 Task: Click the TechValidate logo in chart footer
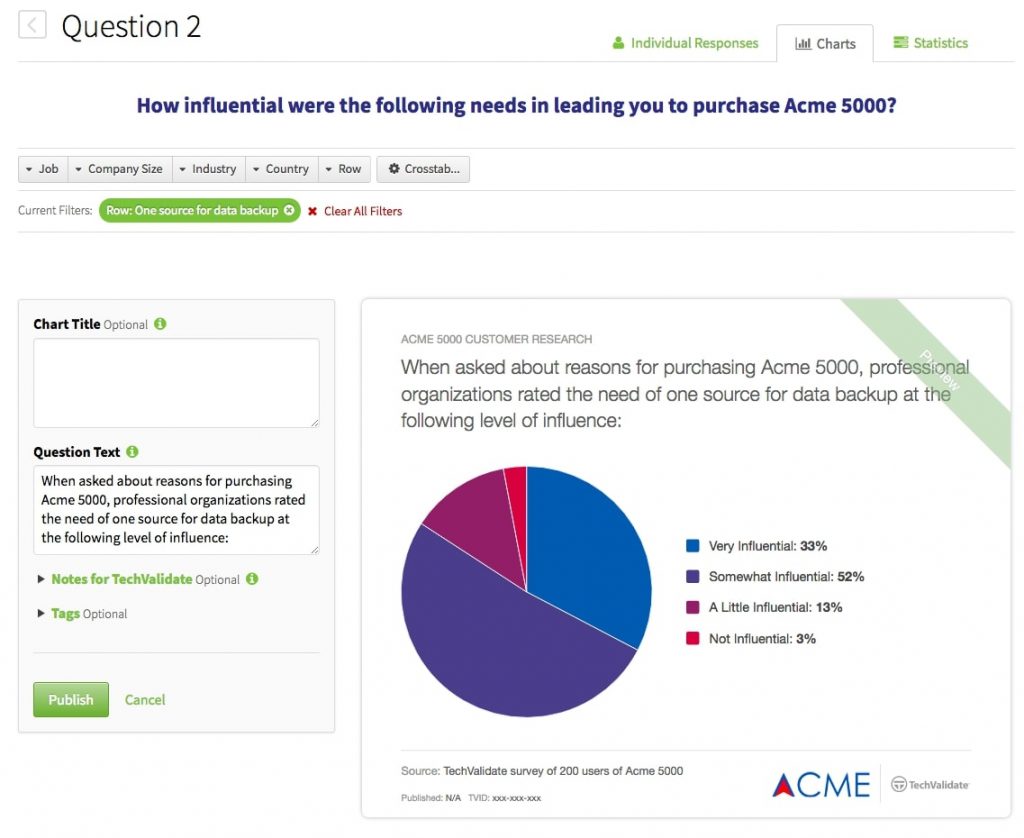(930, 784)
